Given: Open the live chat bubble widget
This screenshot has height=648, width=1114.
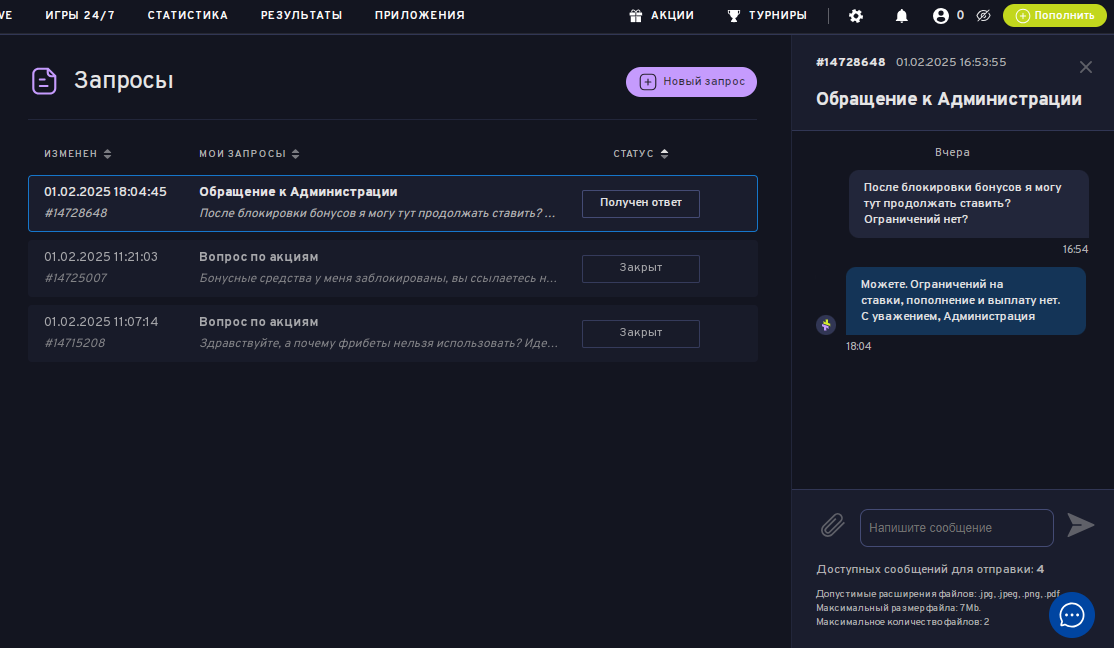Looking at the screenshot, I should [1072, 614].
